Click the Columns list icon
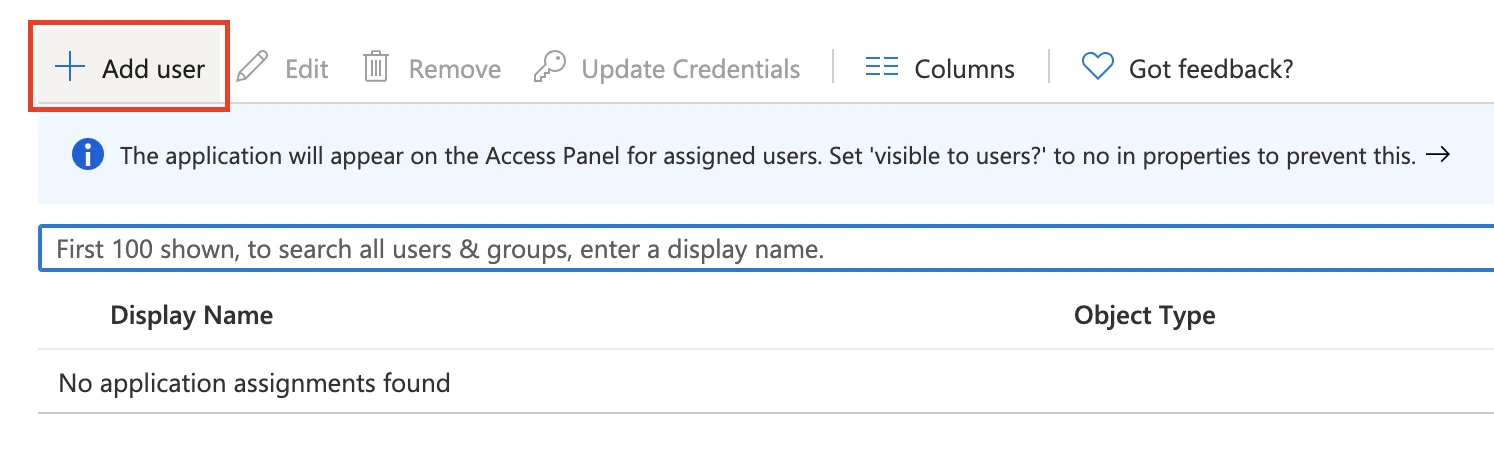 click(881, 68)
